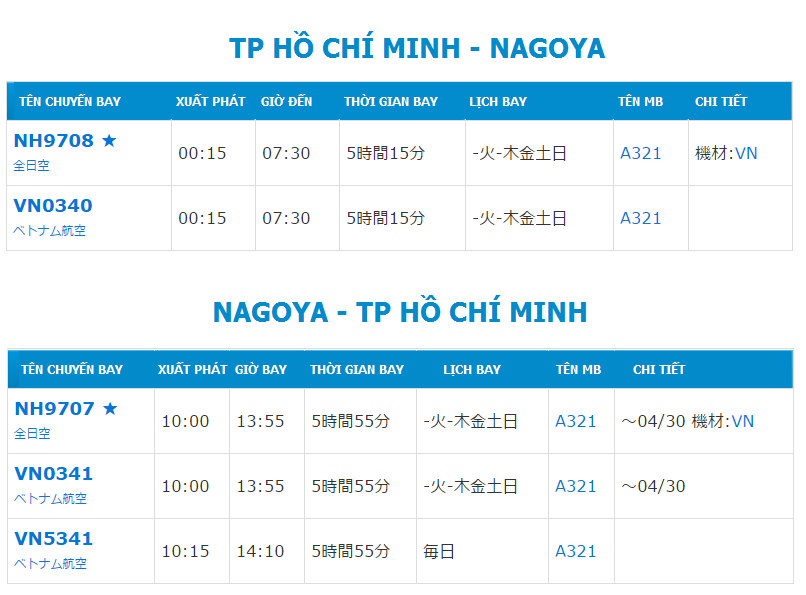Click the VN equipment link in NH9707 row

coord(743,421)
